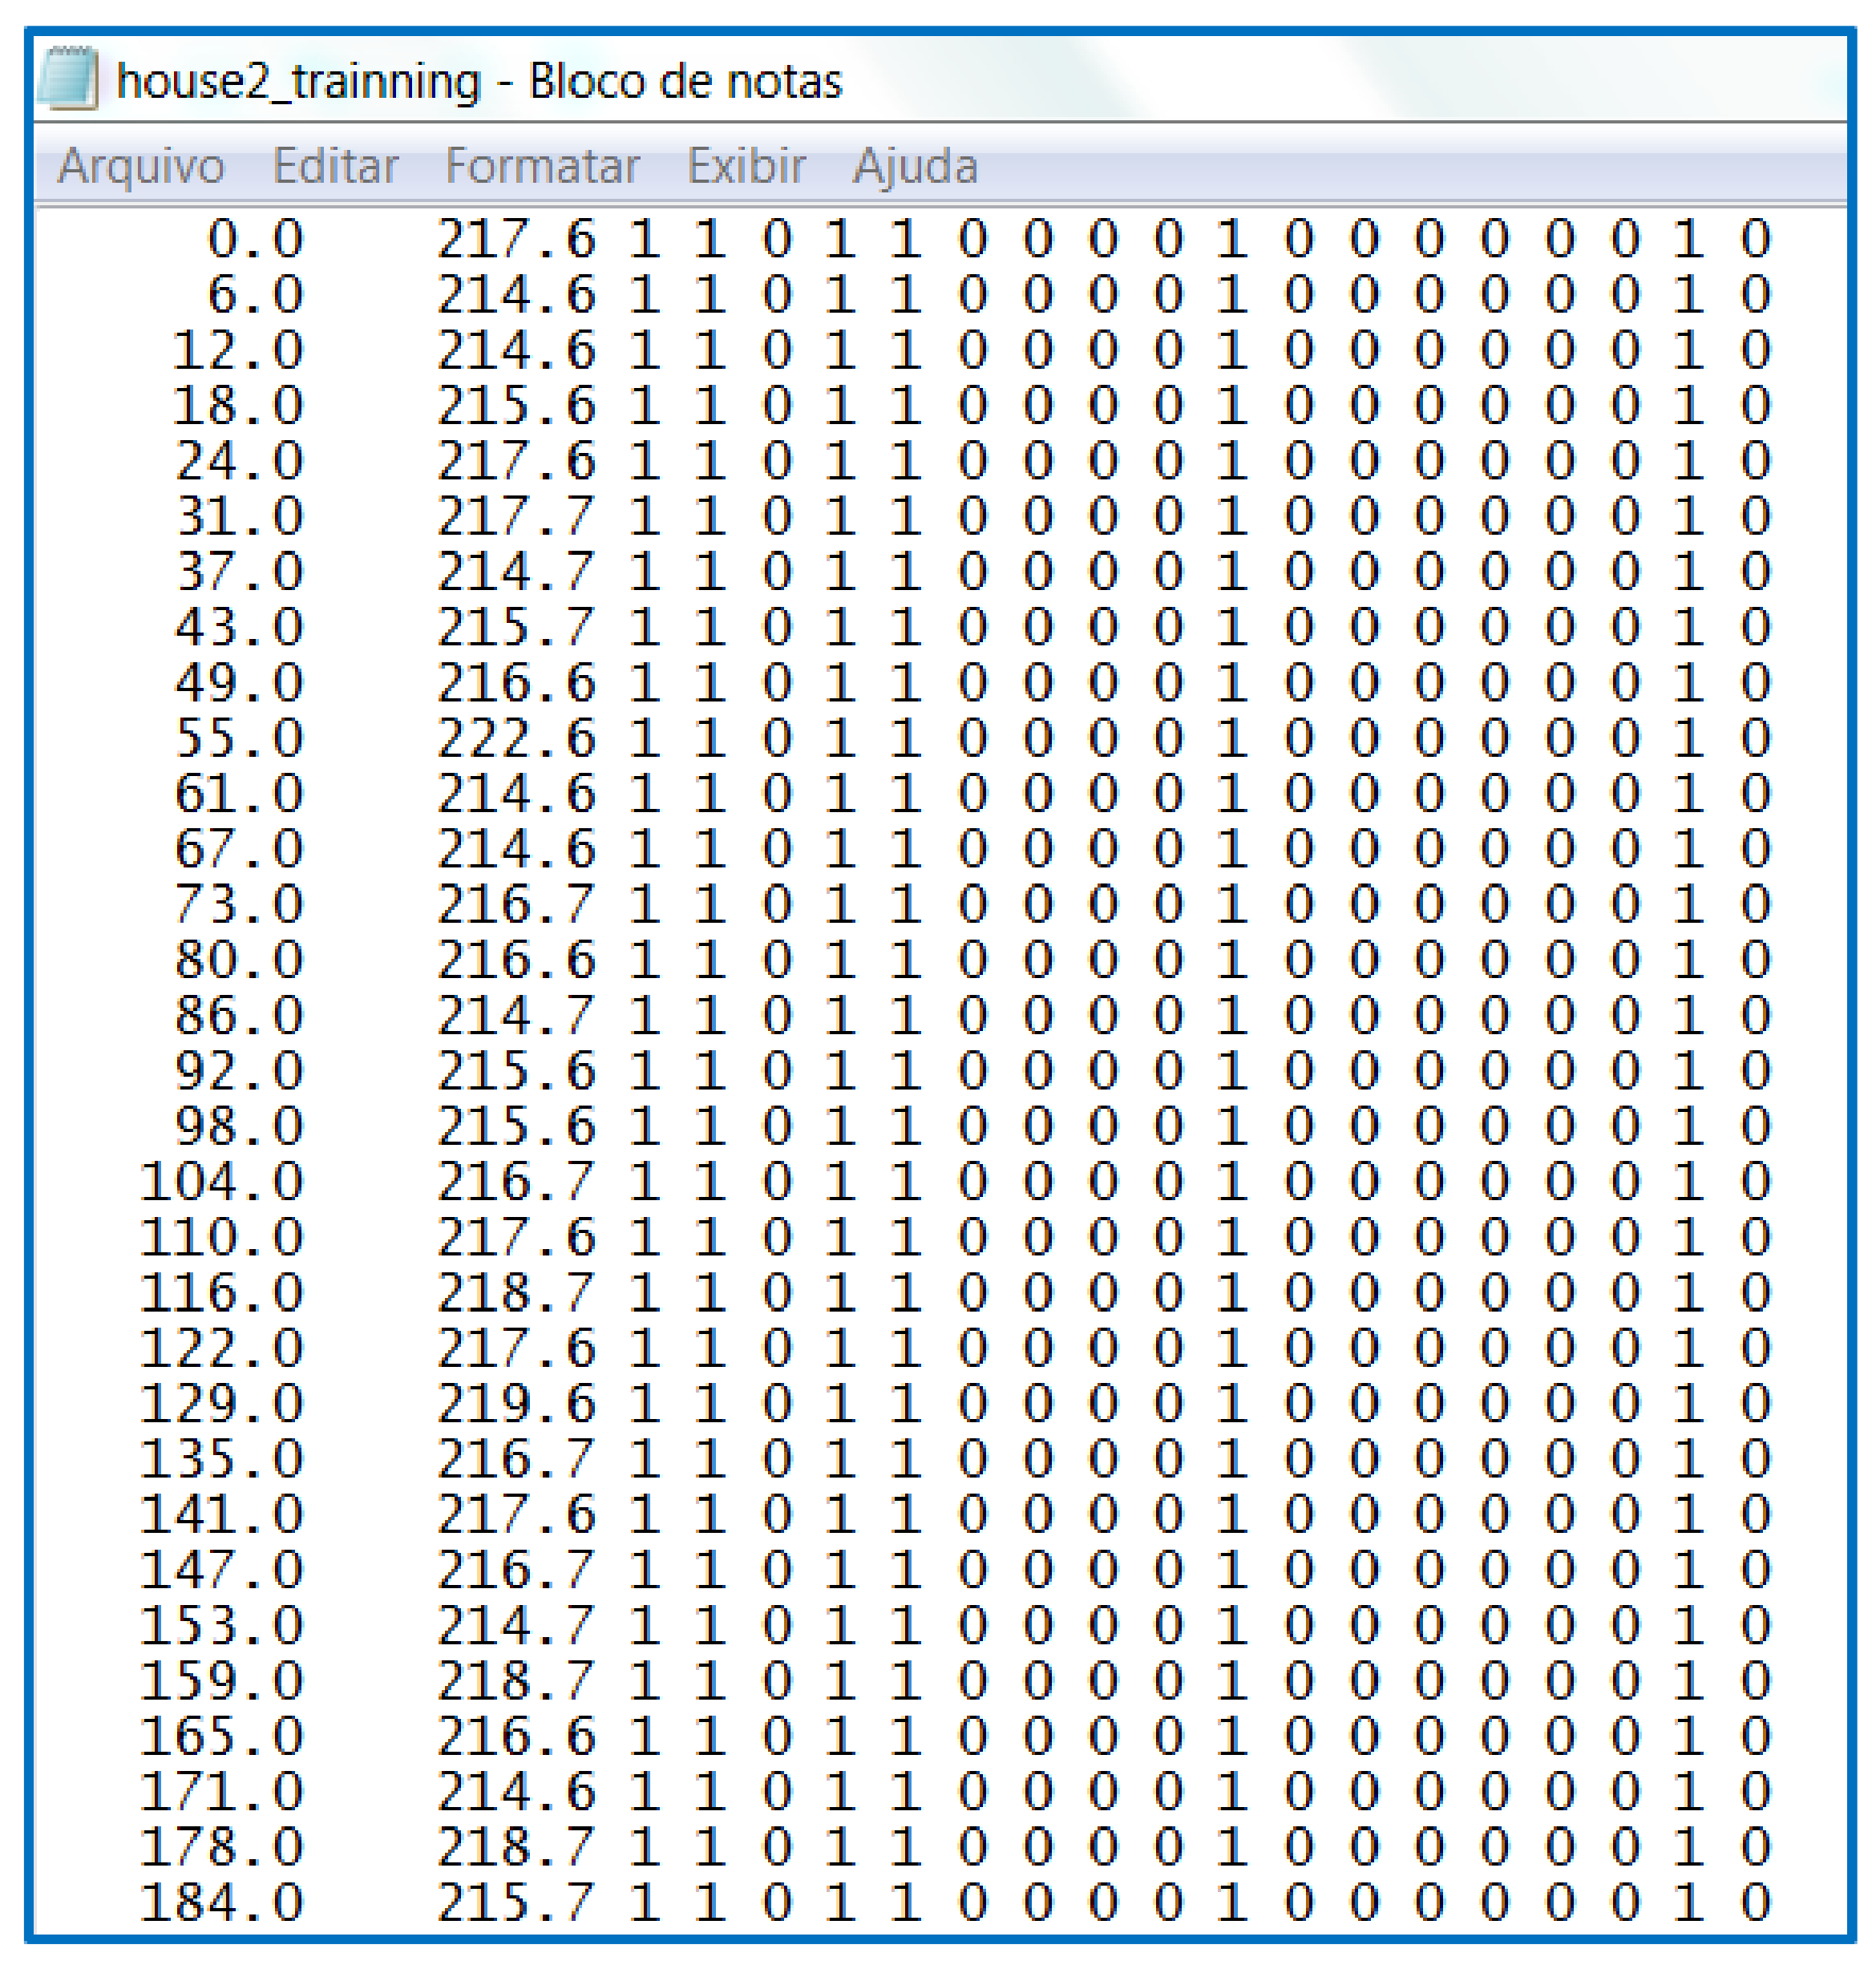This screenshot has width=1876, height=1969.
Task: Click the 216.6 value in row 49.0
Action: click(x=516, y=683)
